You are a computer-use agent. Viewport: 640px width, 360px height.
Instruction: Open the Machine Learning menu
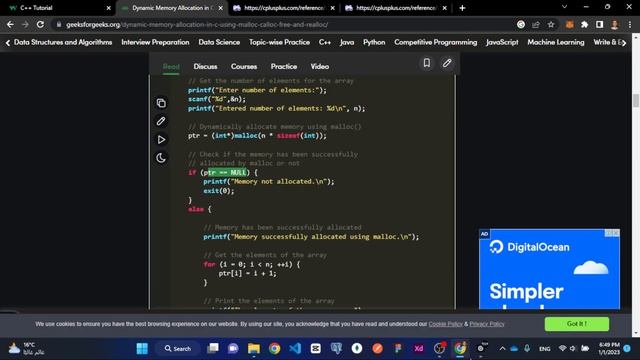tap(556, 42)
